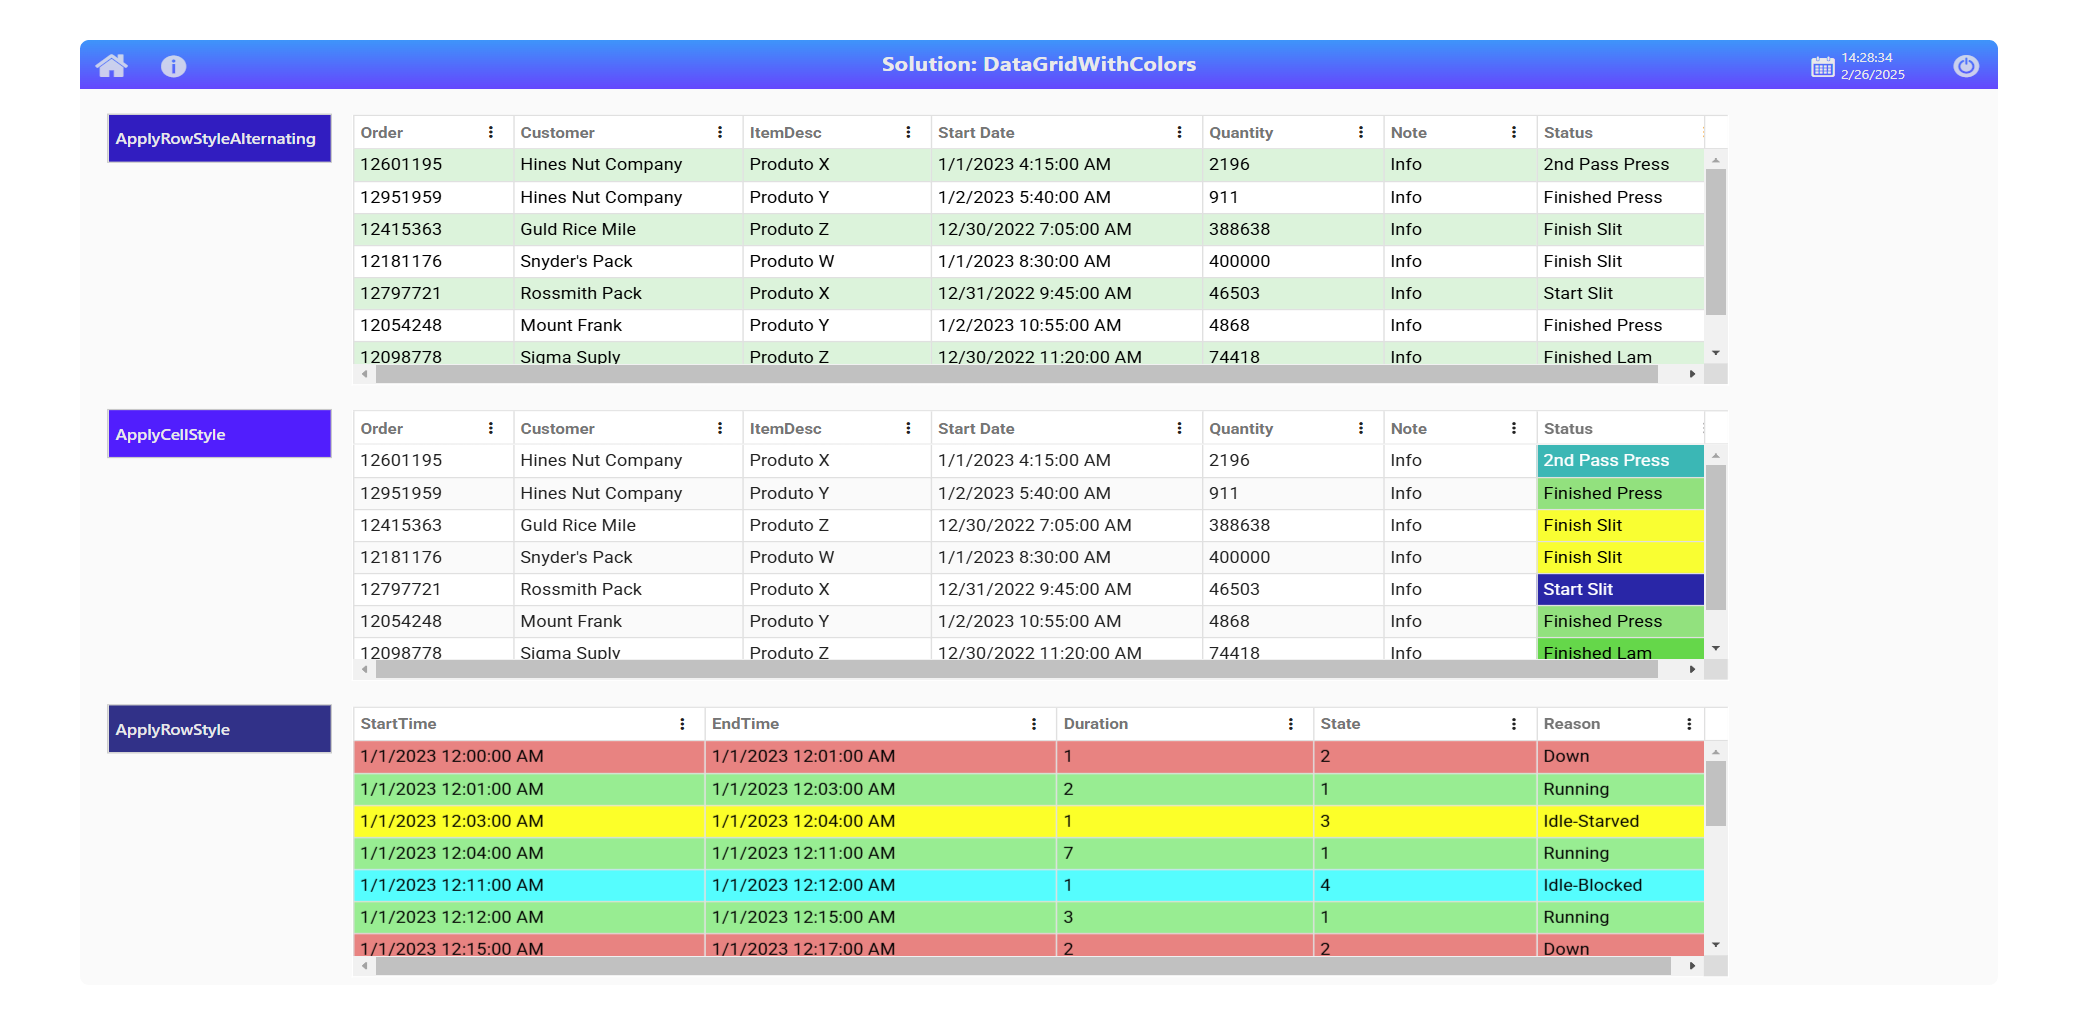The width and height of the screenshot is (2078, 1025).
Task: Select the cyan 'Idle-Blocked' row reason
Action: (1592, 885)
